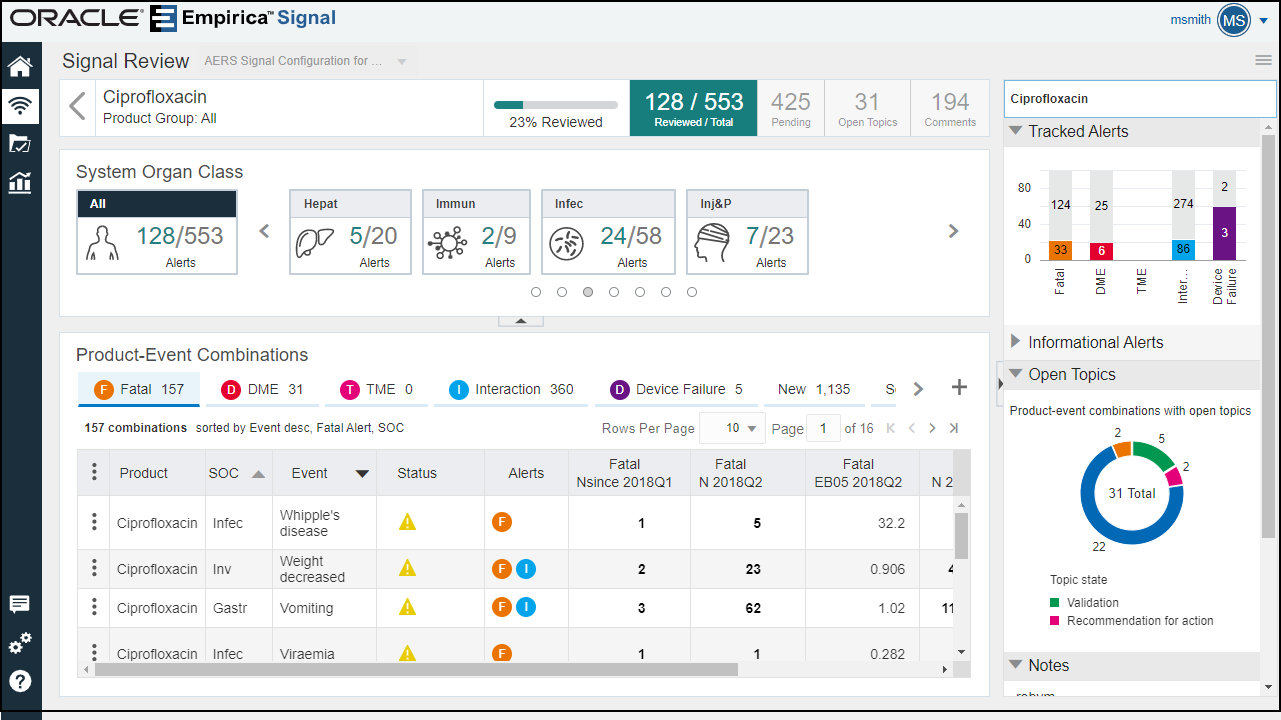Screen dimensions: 1281x720
Task: Open the bar chart sidebar icon
Action: [20, 182]
